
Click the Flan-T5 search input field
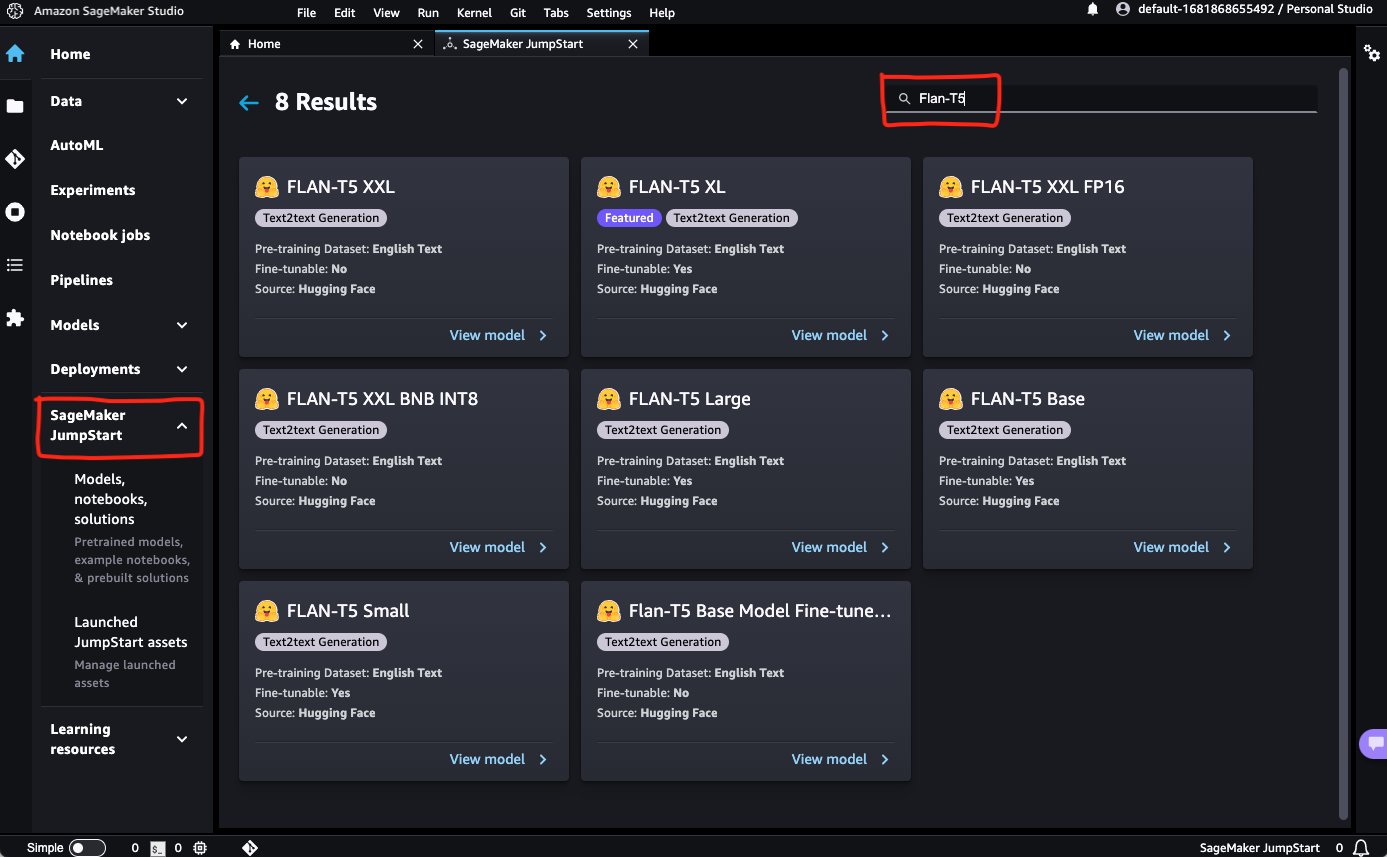coord(1101,99)
